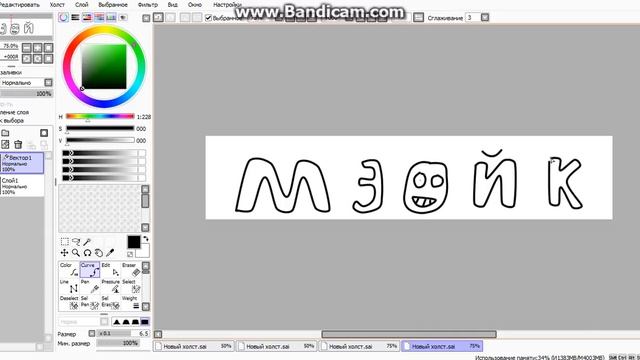
Task: Select the move tool
Action: [64, 253]
